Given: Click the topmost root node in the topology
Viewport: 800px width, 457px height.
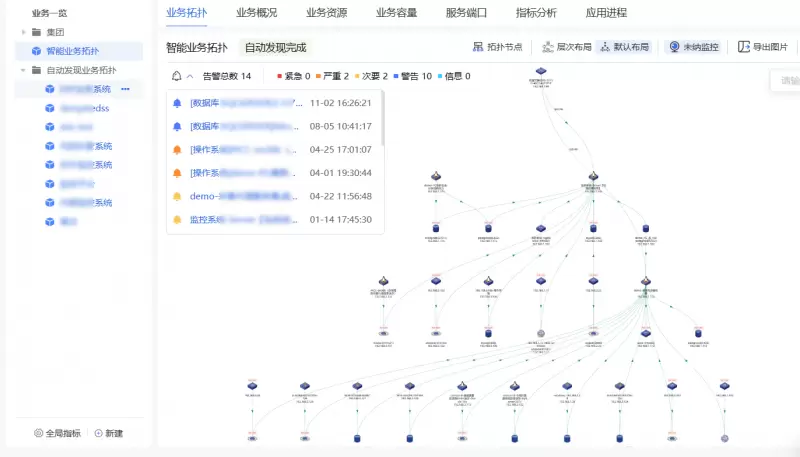Looking at the screenshot, I should 540,71.
